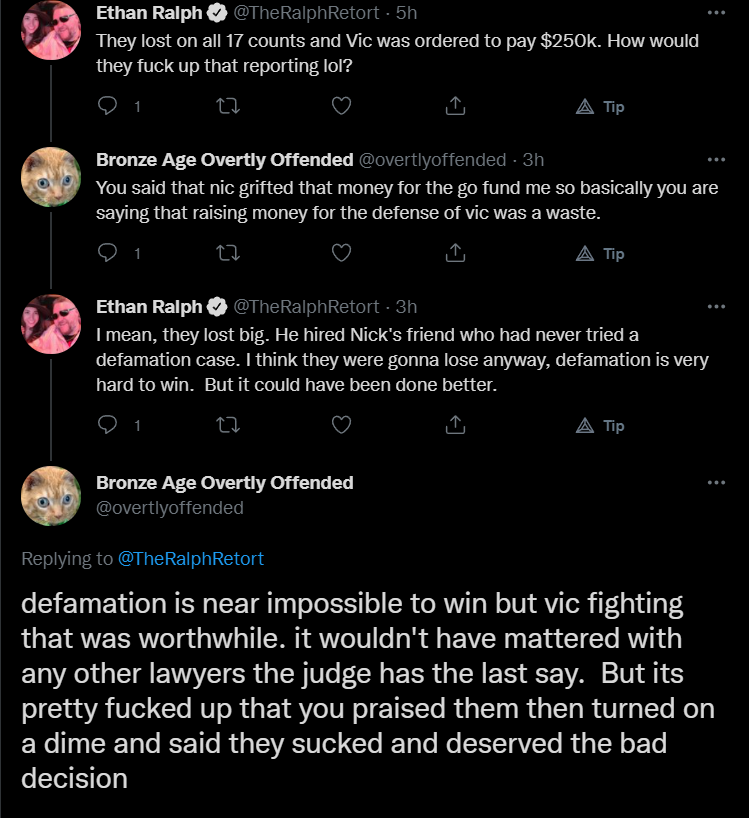Open more options on Ethan Ralph's 3h tweet
This screenshot has width=749, height=818.
716,307
